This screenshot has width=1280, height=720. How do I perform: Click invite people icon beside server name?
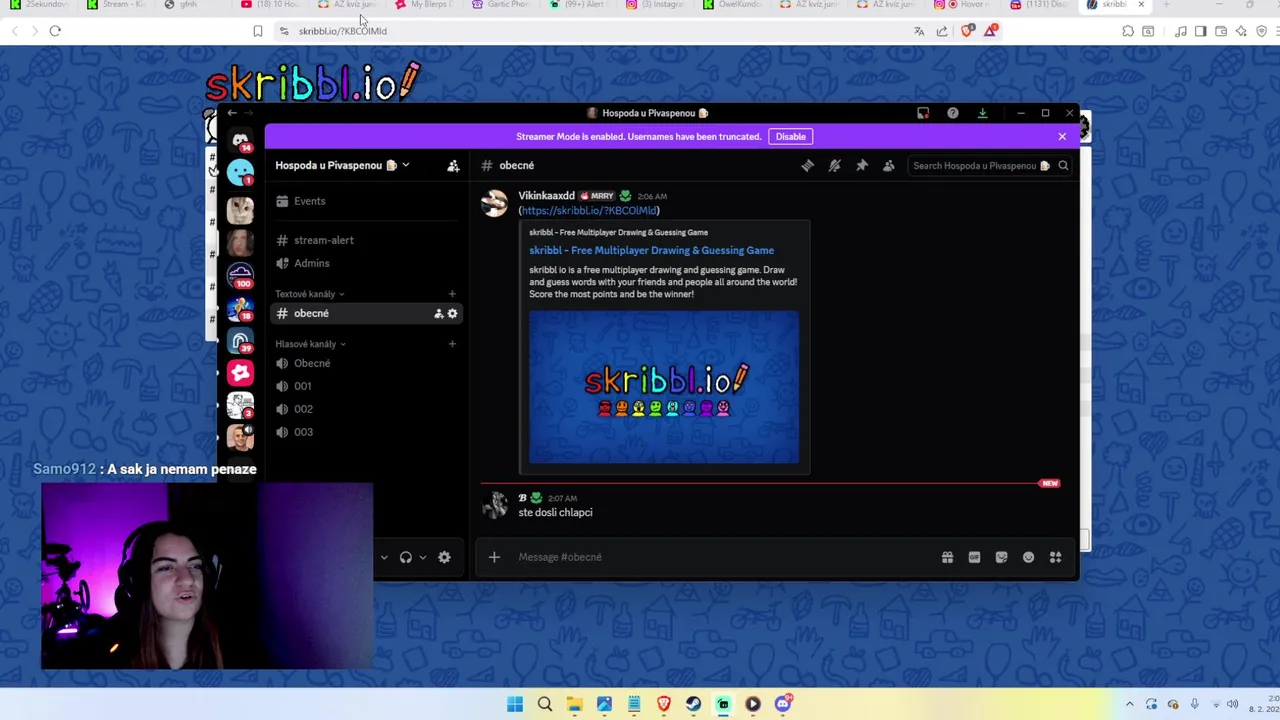coord(453,166)
